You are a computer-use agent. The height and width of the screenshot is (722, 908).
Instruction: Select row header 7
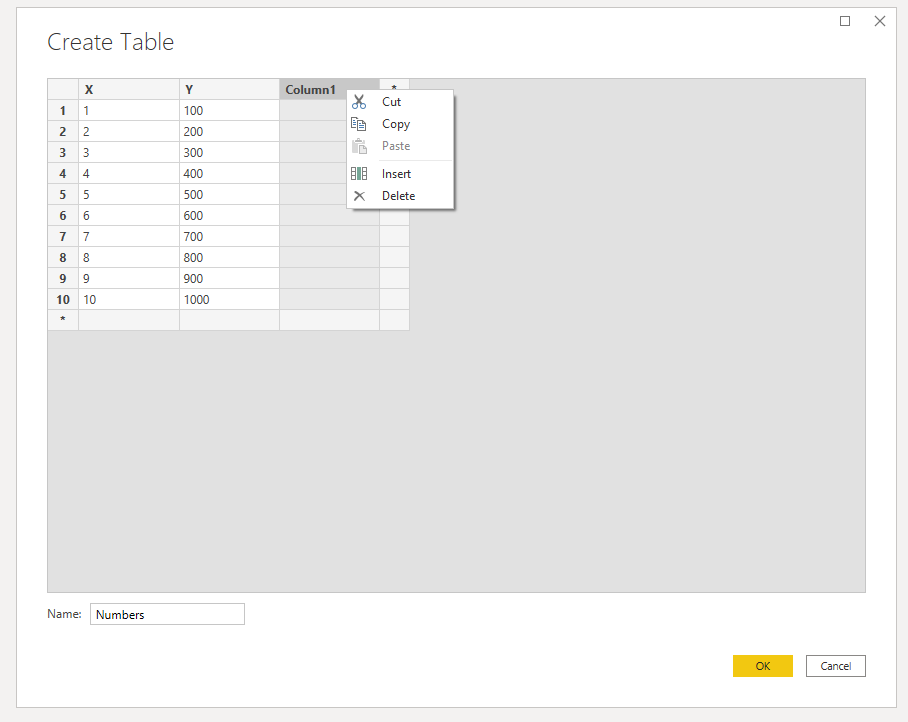(x=63, y=236)
